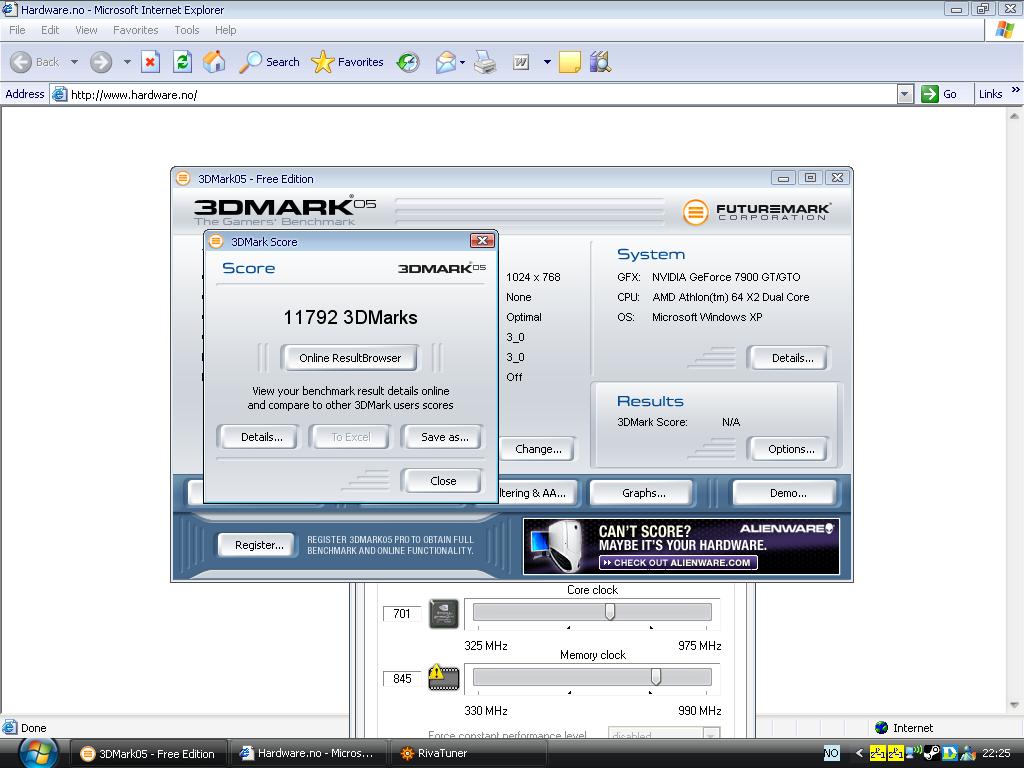Click the Internet Explorer page icon in address bar
The height and width of the screenshot is (768, 1024).
pyautogui.click(x=59, y=94)
